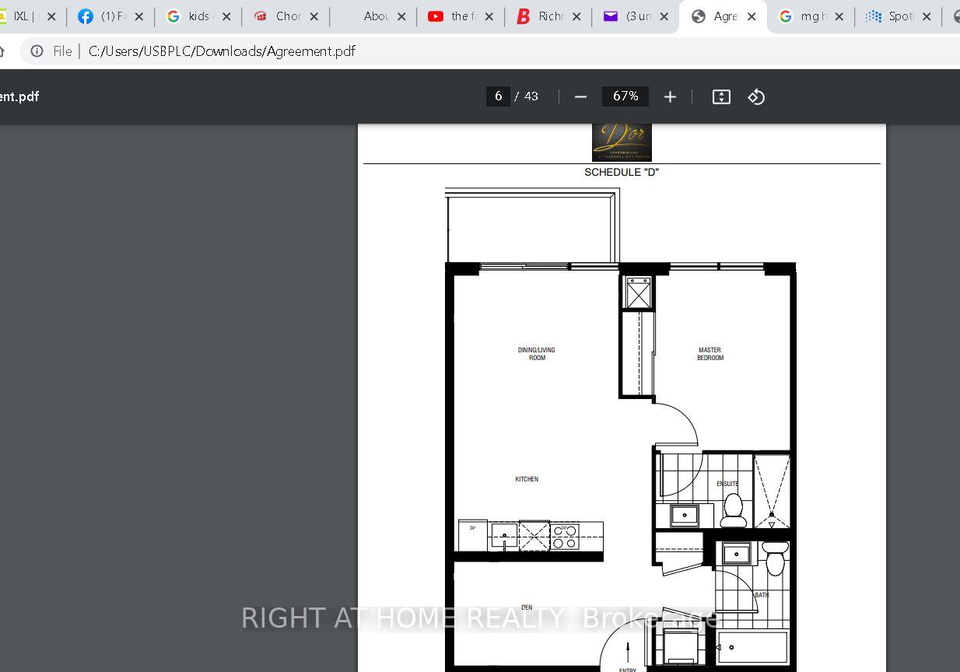Click the DINING/LIVING ROOM label
This screenshot has height=672, width=960.
click(537, 354)
